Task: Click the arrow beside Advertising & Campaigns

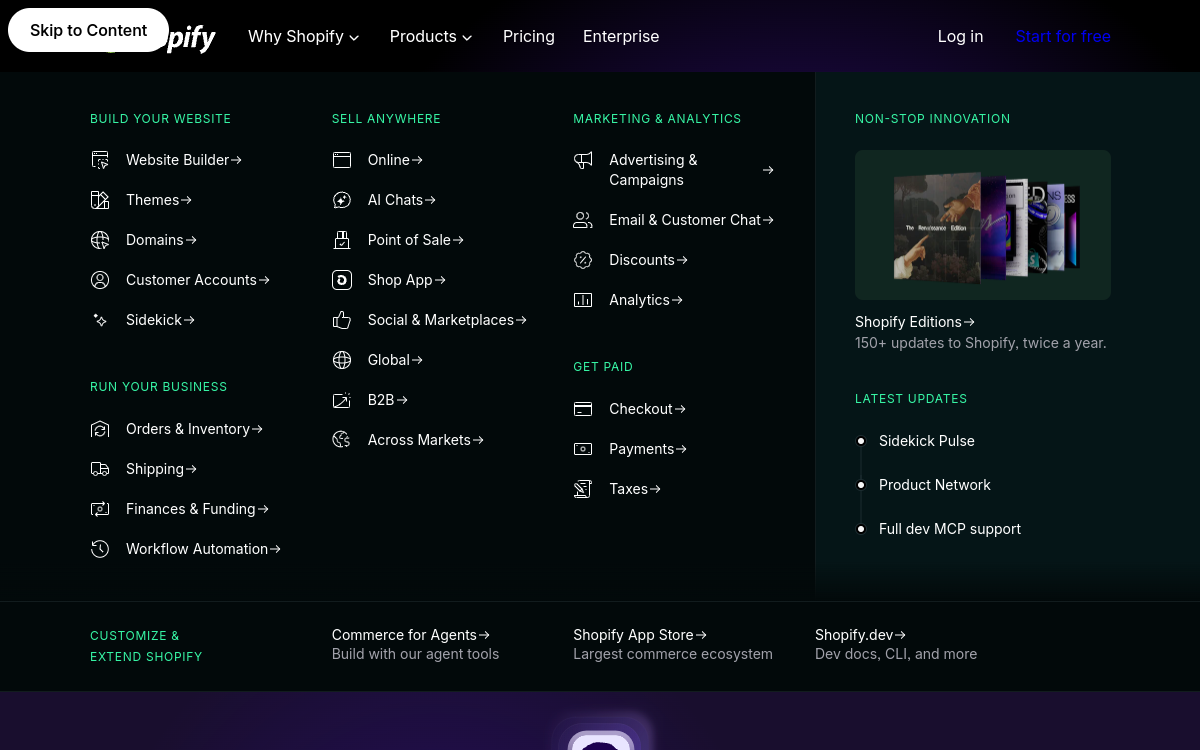Action: coord(768,170)
